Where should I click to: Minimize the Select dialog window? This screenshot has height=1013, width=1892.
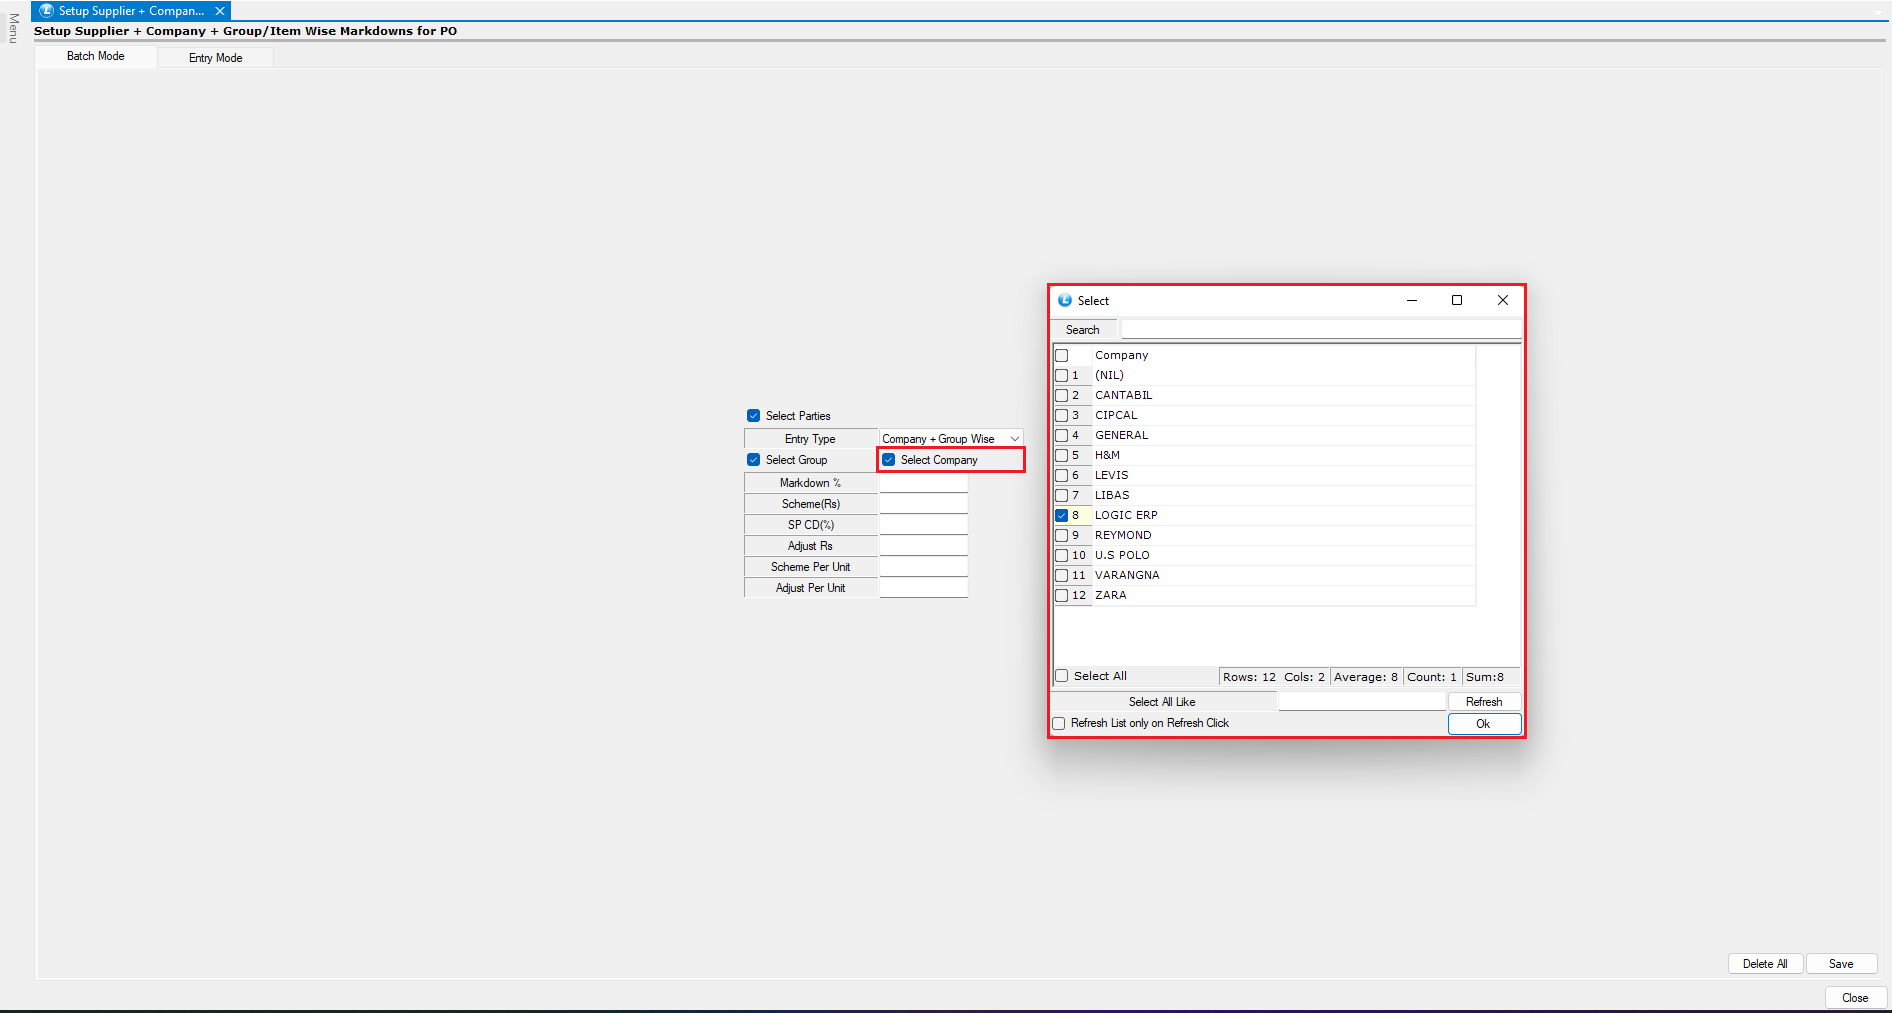click(x=1412, y=300)
